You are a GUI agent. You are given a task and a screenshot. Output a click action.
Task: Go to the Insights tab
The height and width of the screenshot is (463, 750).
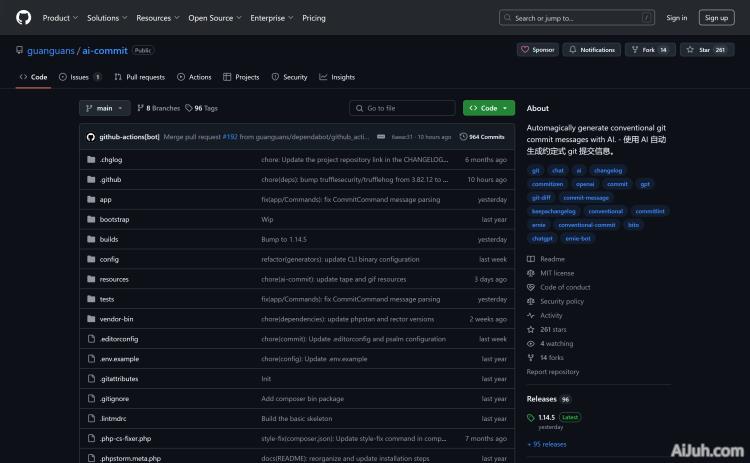(337, 77)
